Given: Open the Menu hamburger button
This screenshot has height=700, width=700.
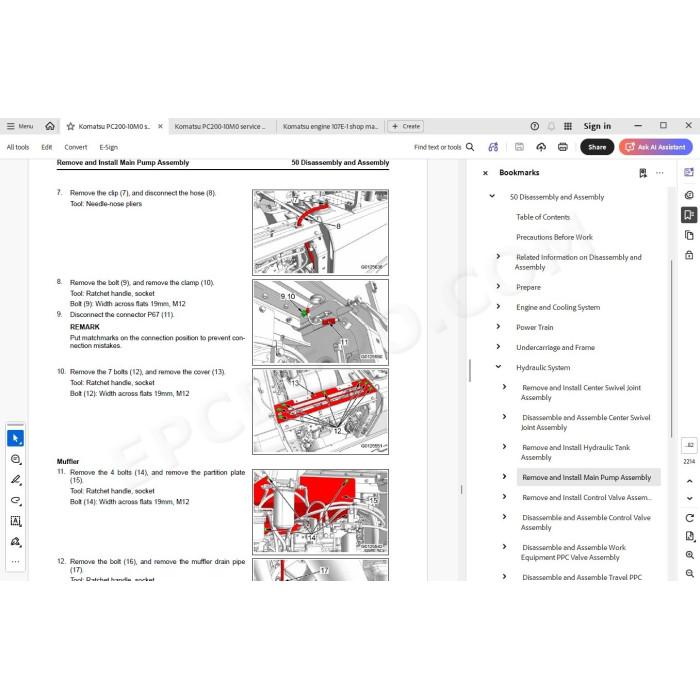Looking at the screenshot, I should click(x=20, y=126).
